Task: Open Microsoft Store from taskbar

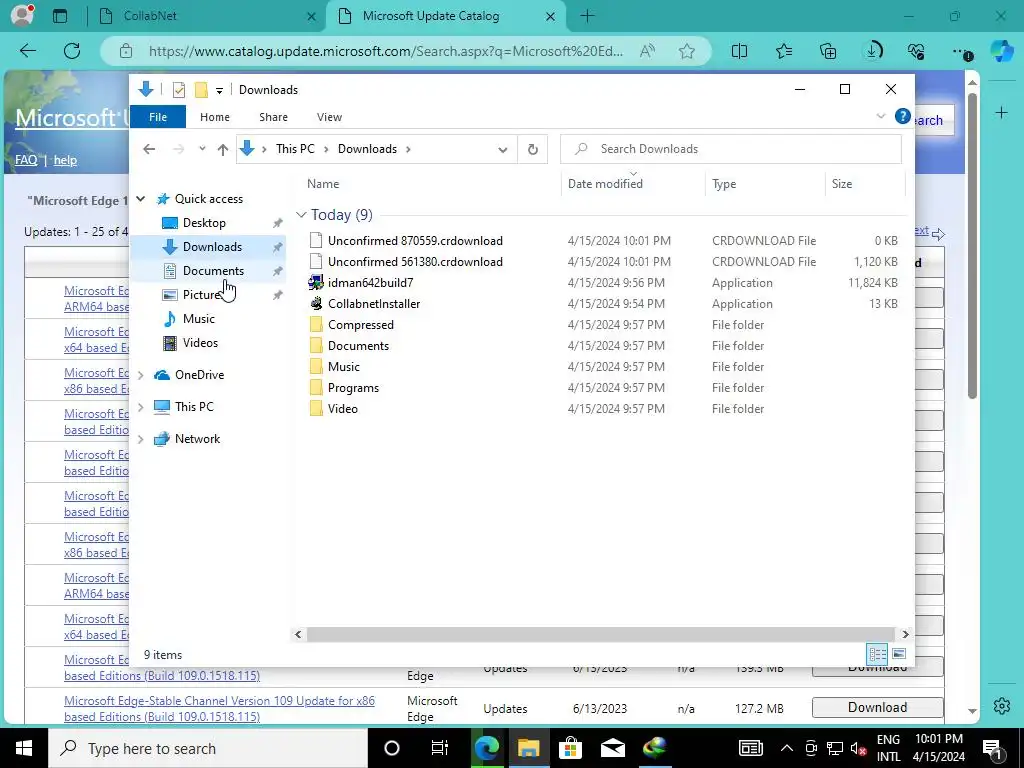Action: [x=571, y=748]
